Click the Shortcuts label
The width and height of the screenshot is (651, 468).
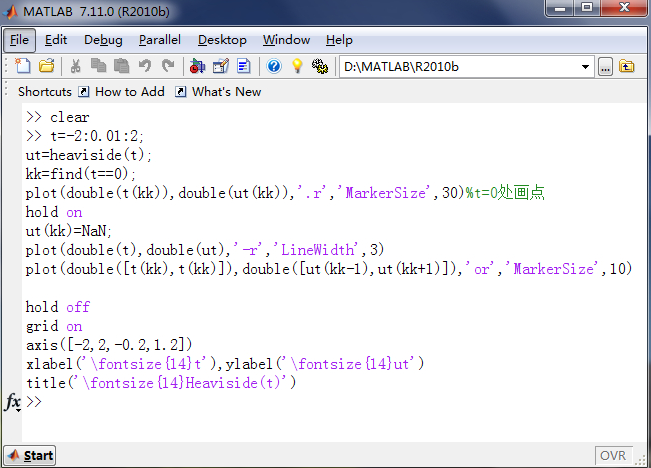coord(45,92)
